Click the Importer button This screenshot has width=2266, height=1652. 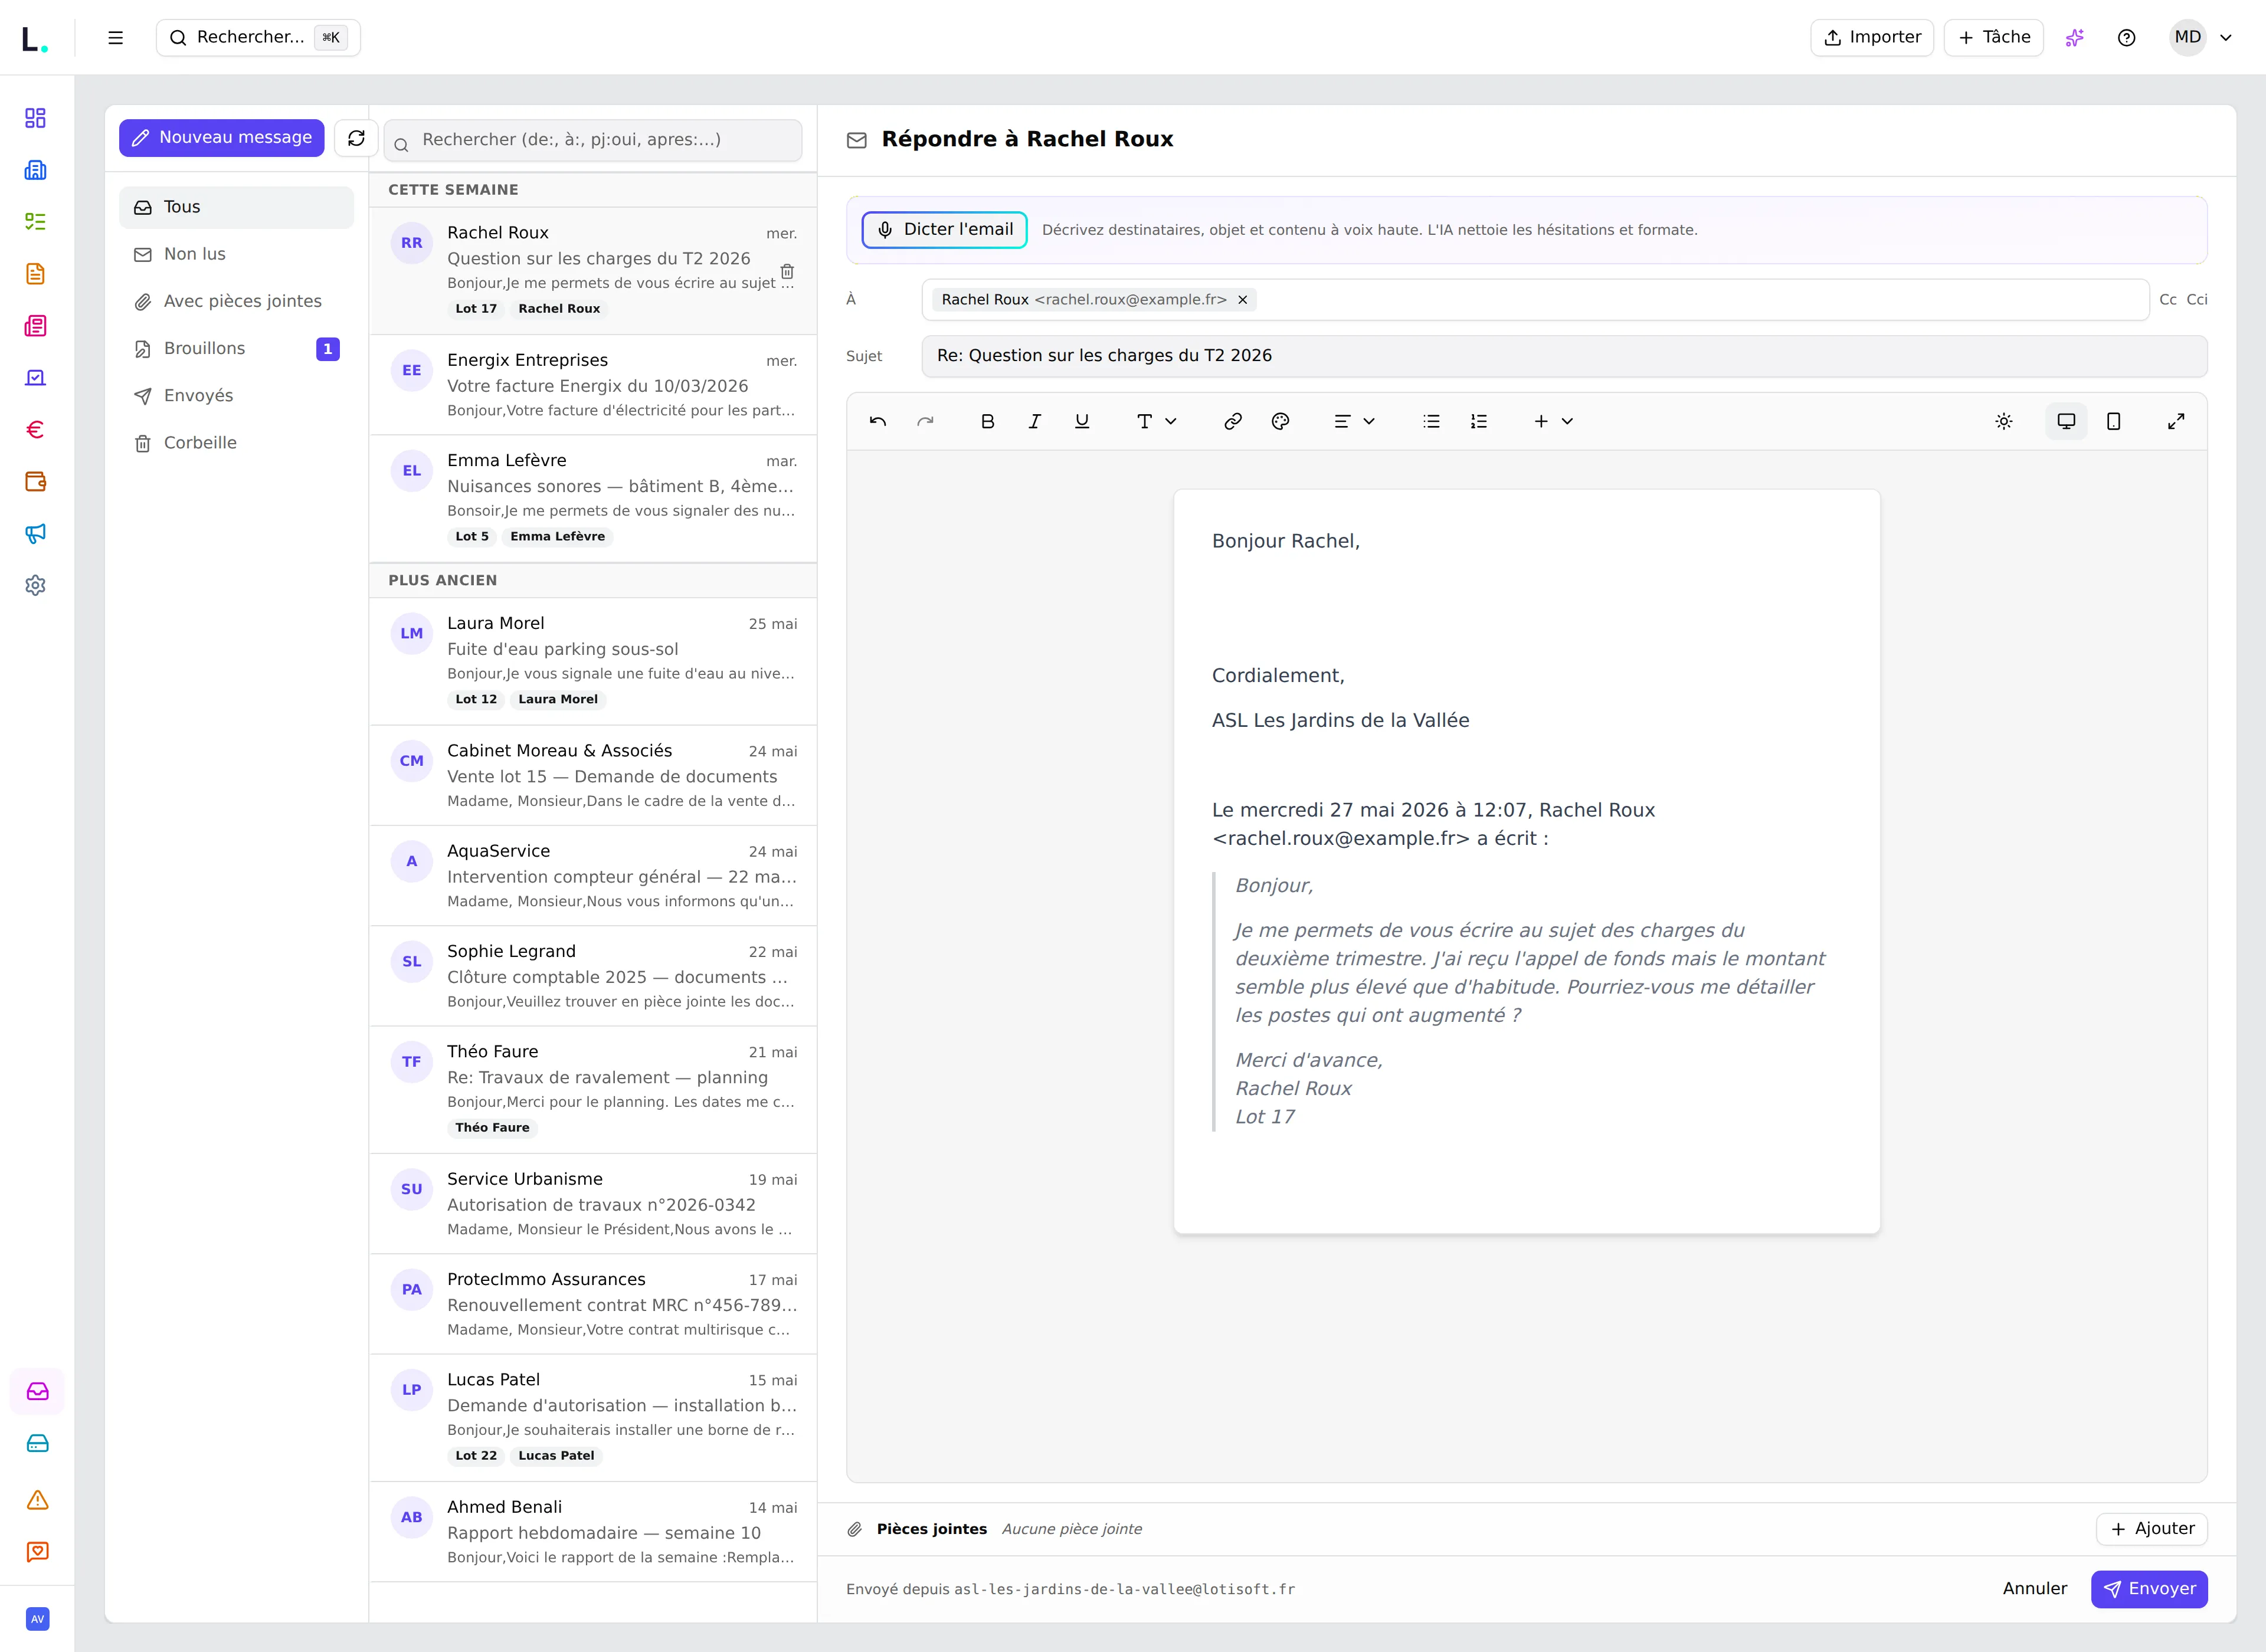1872,37
